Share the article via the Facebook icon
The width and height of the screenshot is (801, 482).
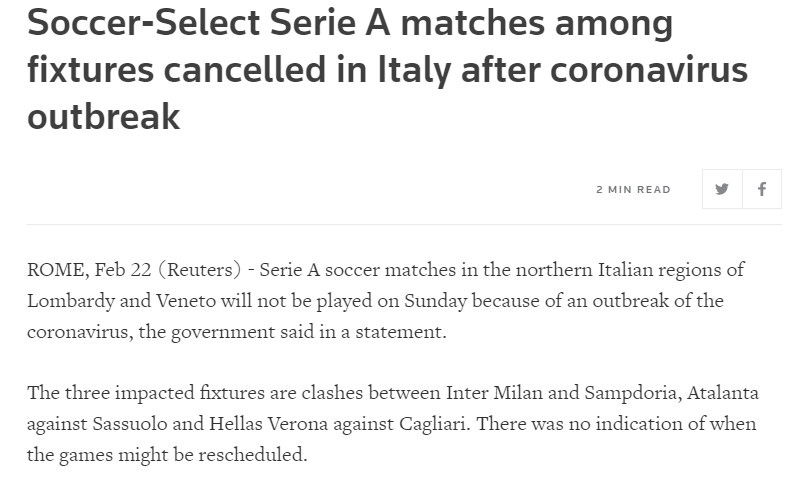click(762, 189)
